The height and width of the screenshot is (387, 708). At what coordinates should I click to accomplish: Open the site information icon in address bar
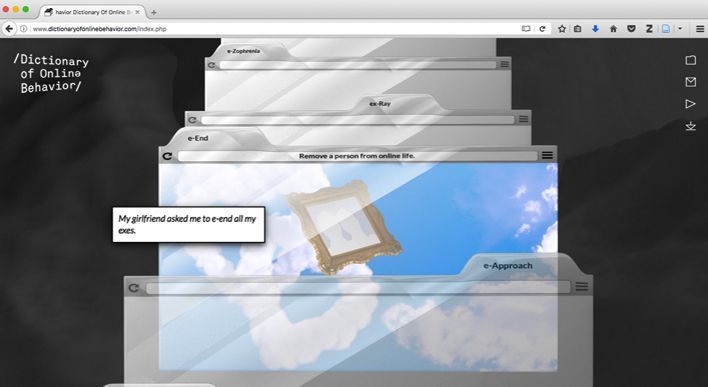coord(23,29)
